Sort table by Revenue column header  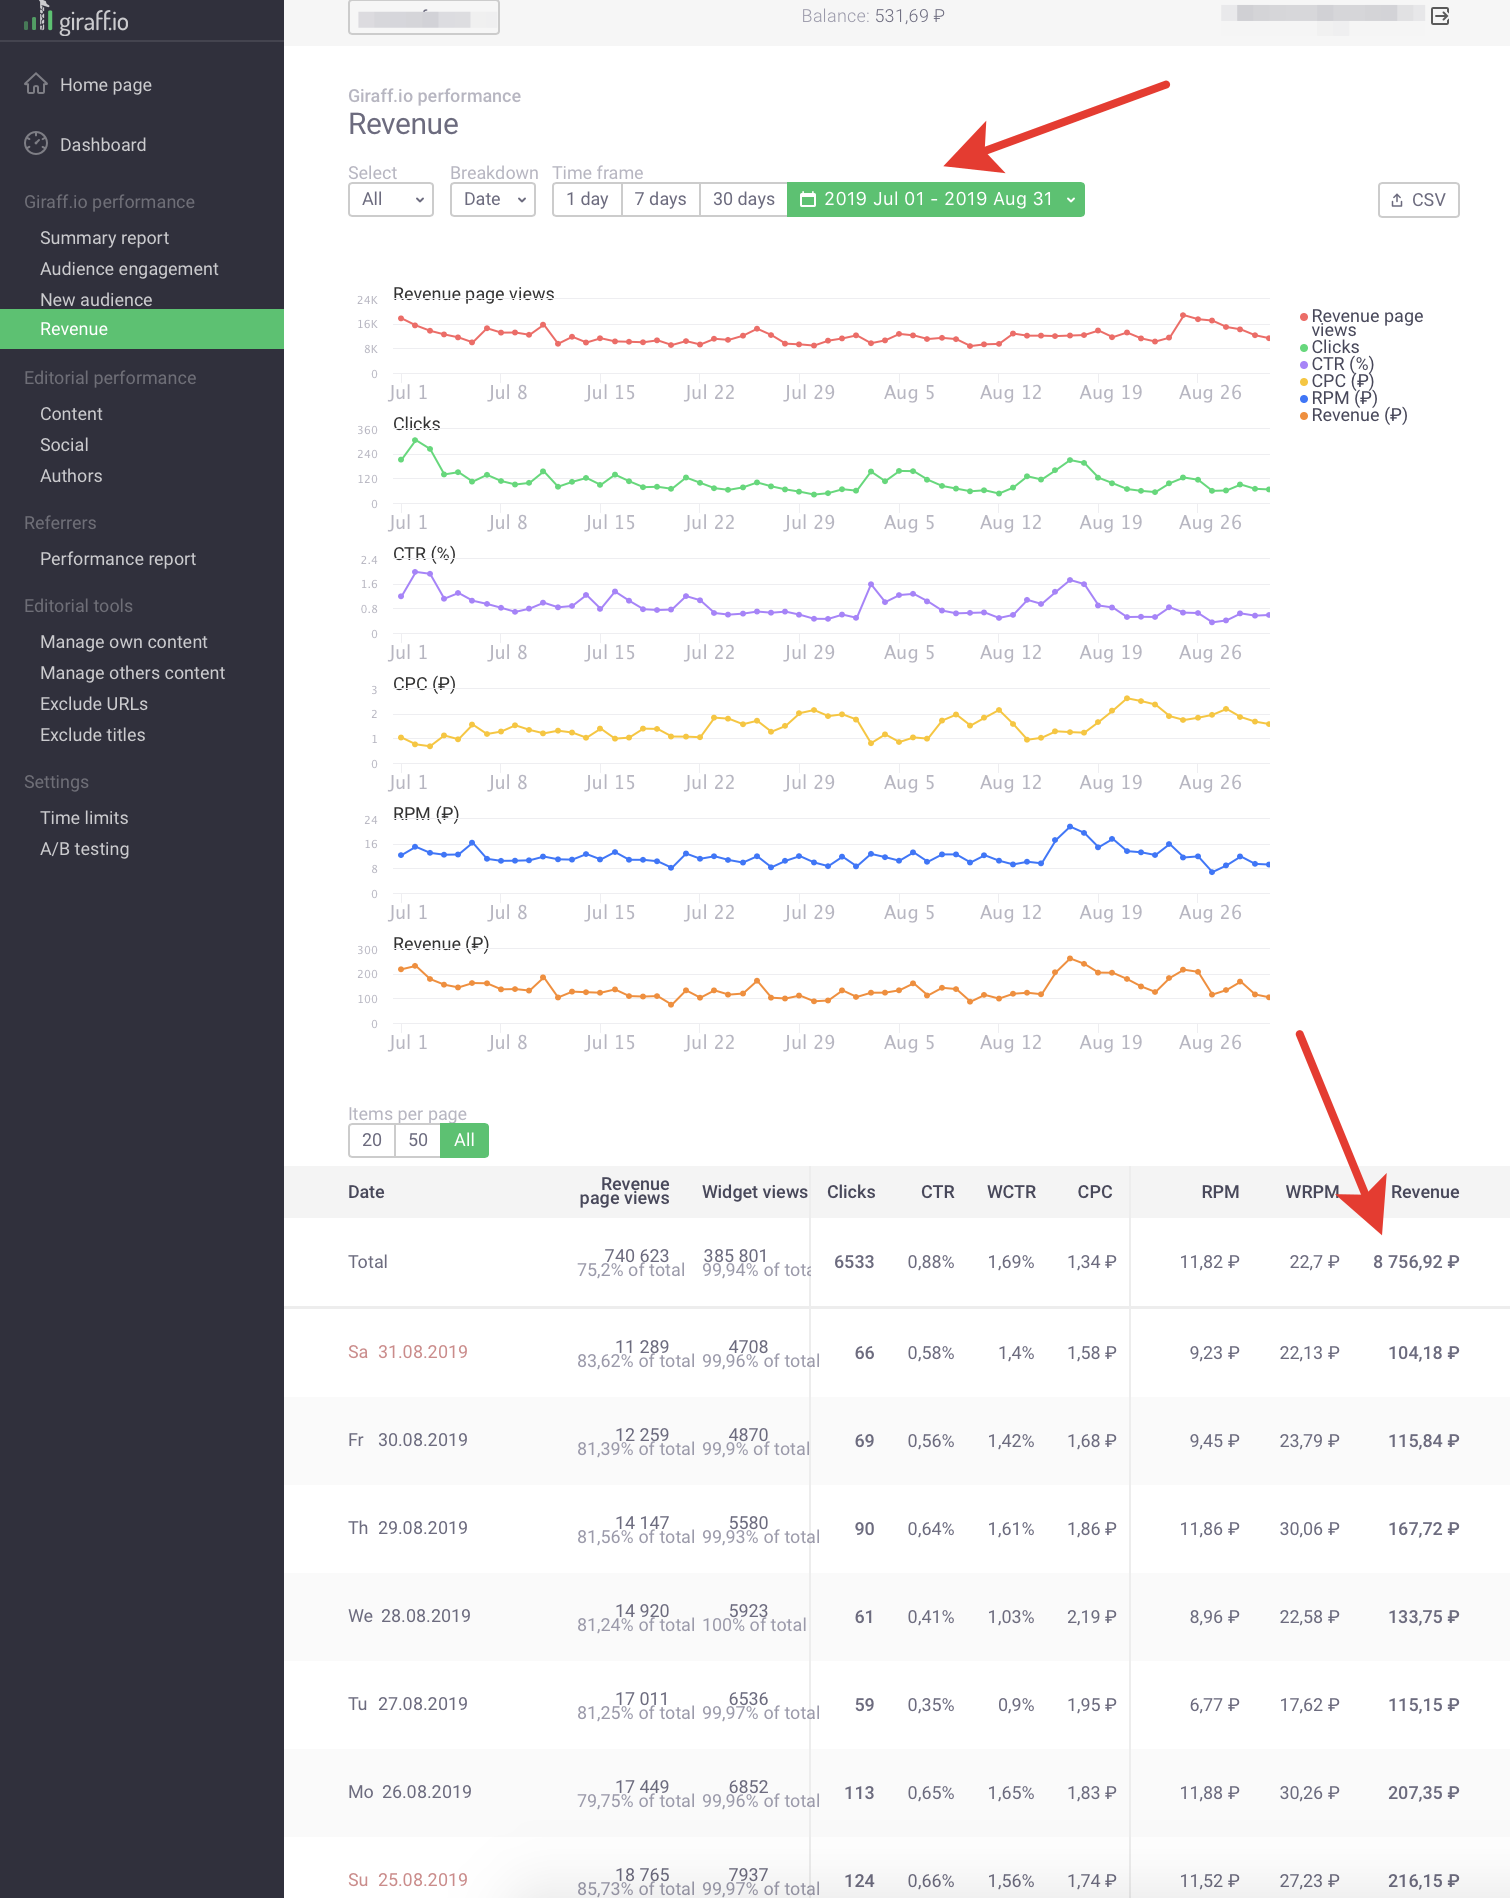pos(1425,1192)
